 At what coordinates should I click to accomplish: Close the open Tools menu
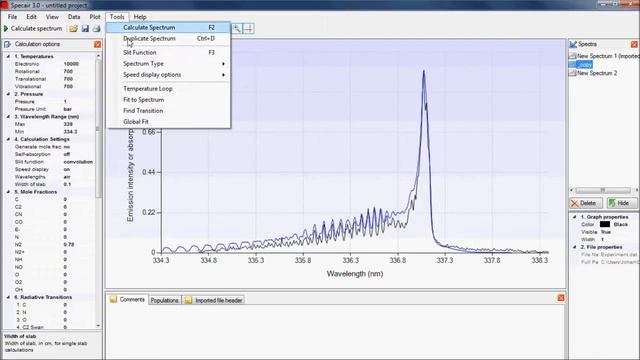click(117, 17)
